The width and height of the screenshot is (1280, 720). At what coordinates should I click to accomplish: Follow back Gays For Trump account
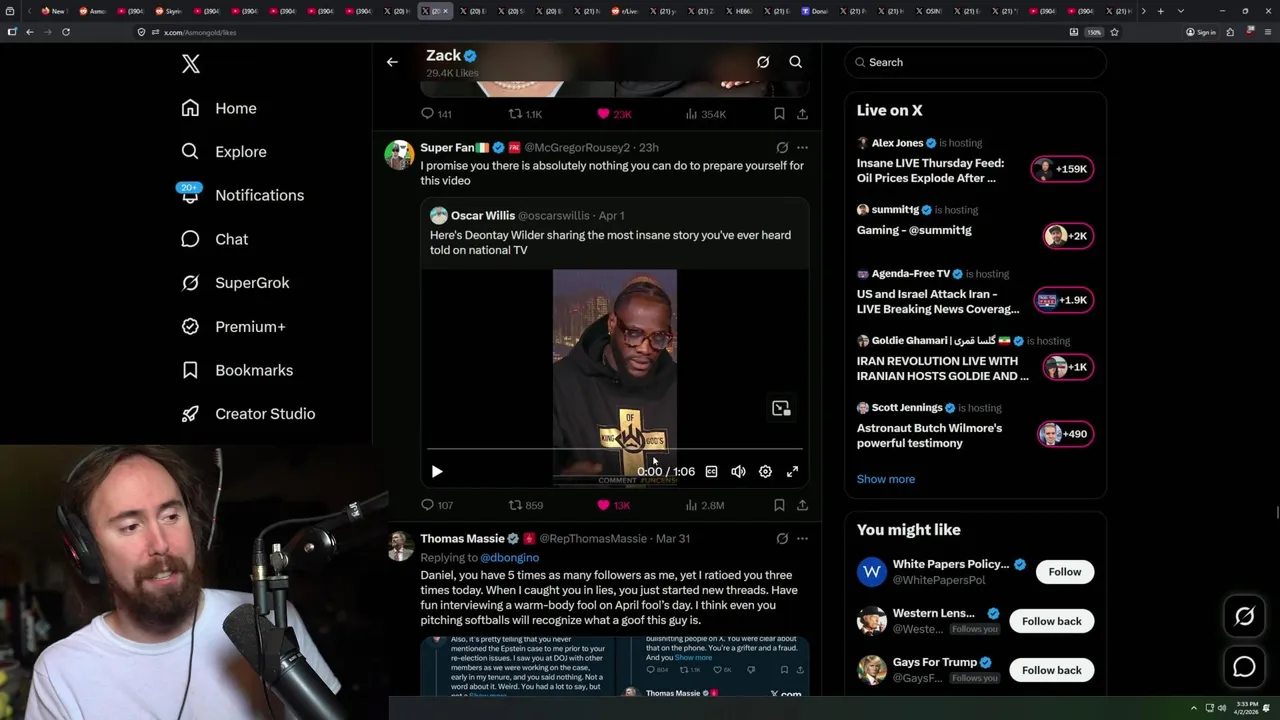(x=1051, y=670)
